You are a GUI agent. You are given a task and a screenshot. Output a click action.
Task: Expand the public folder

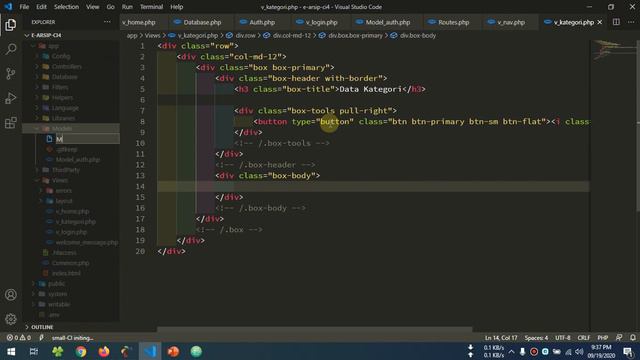pos(71,283)
